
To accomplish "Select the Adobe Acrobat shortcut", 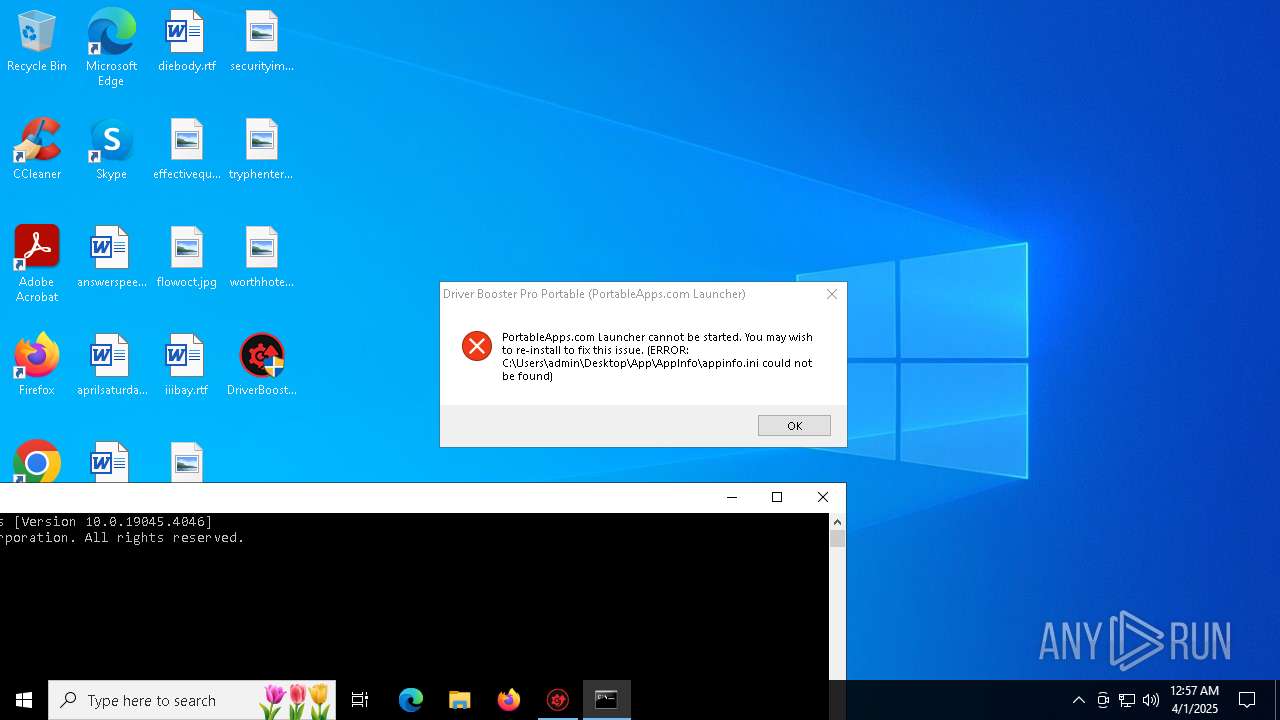I will [x=37, y=264].
